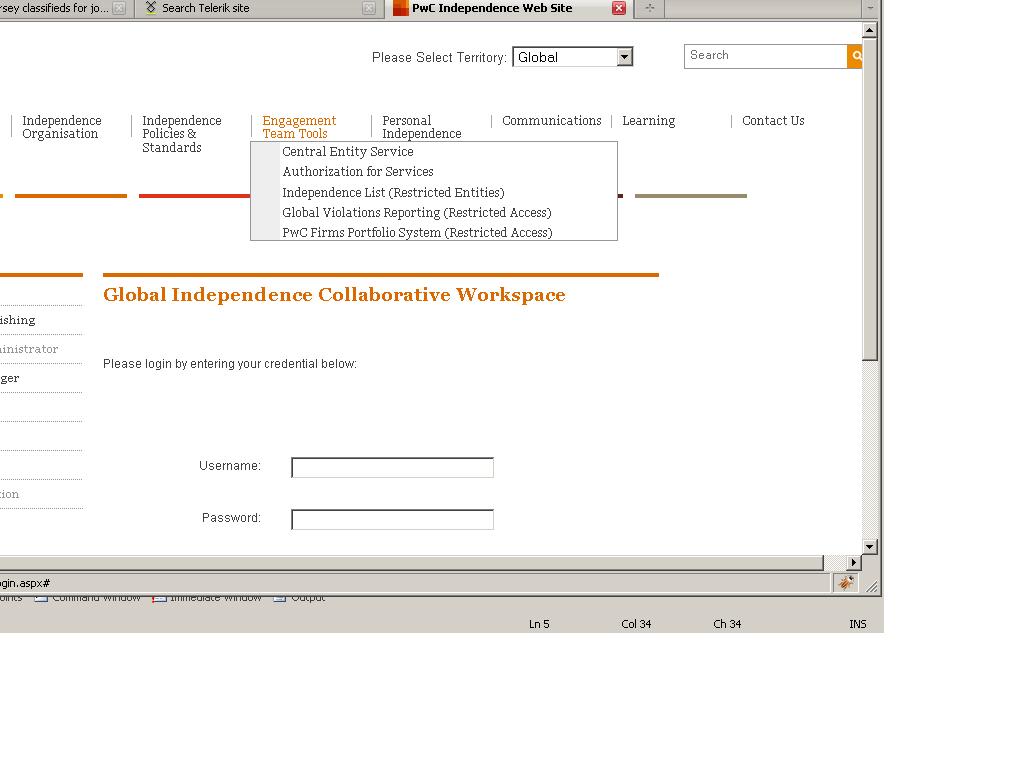Viewport: 1024px width, 768px height.
Task: Open a new tab with plus icon
Action: (x=649, y=8)
